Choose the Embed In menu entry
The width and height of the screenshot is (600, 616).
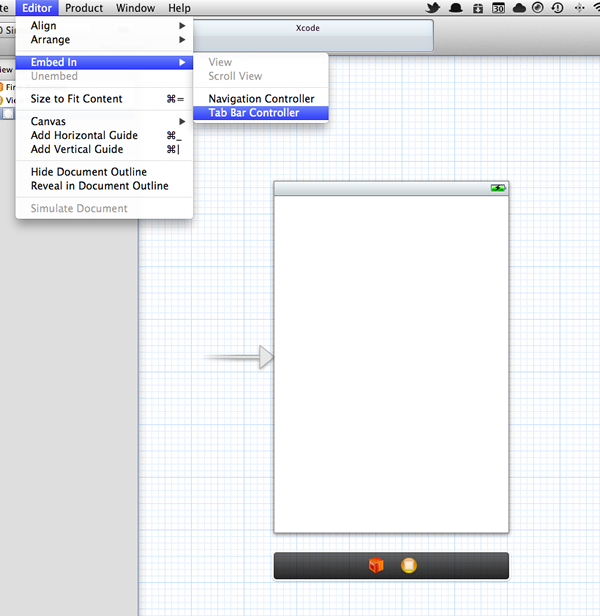[x=104, y=62]
